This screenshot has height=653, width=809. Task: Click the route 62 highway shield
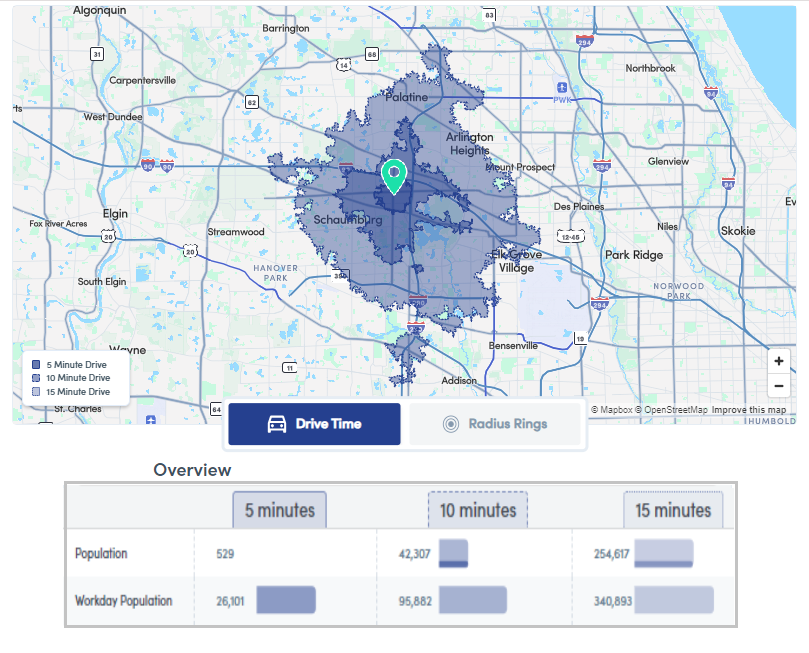pyautogui.click(x=251, y=102)
